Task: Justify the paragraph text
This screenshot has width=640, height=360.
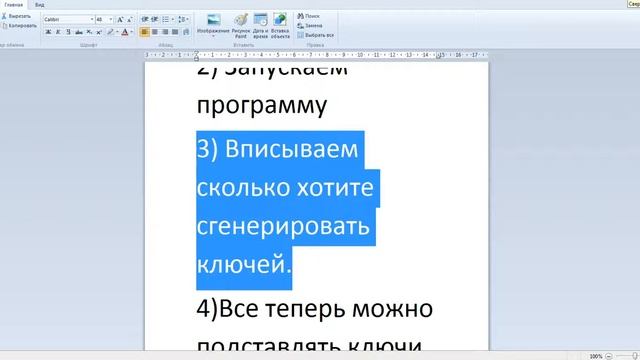Action: (175, 32)
